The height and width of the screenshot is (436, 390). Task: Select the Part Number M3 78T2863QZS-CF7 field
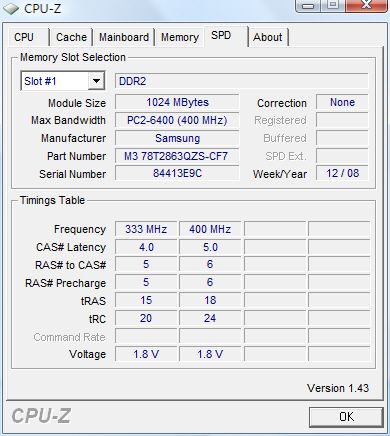[x=177, y=156]
